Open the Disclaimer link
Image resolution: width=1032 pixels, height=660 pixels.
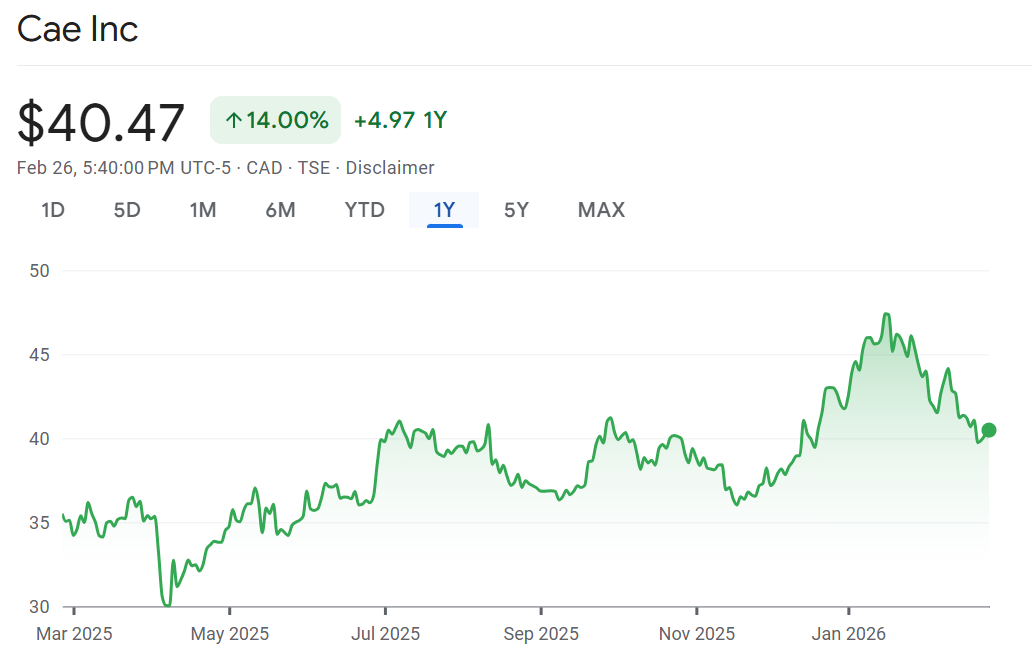point(390,168)
